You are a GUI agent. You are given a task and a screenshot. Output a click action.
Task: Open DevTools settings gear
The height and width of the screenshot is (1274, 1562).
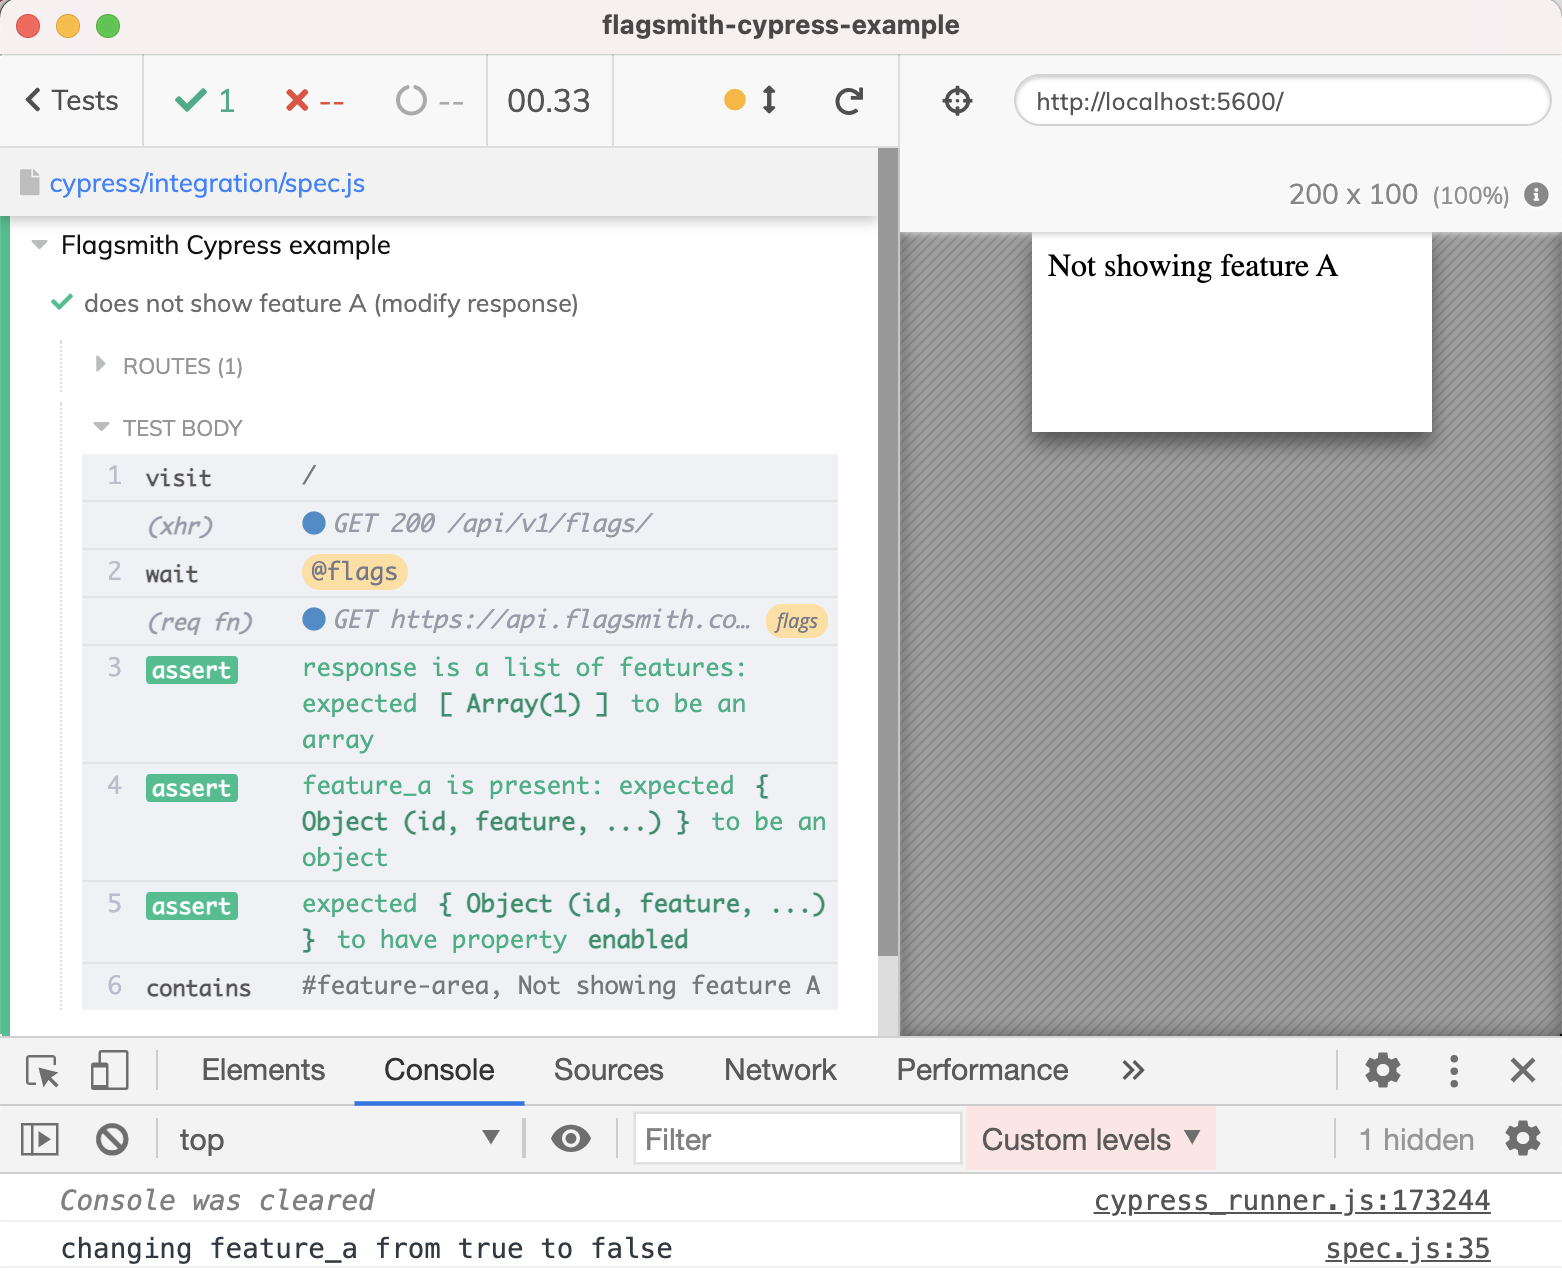[1383, 1070]
